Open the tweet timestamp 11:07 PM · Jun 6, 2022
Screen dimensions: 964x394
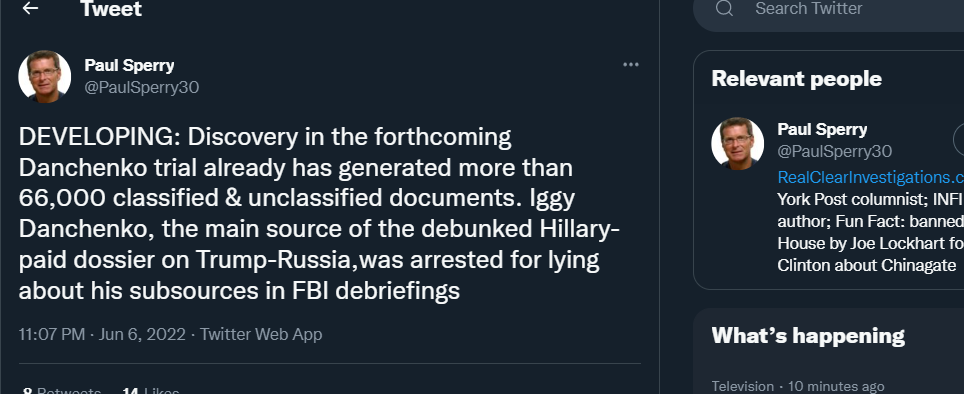pyautogui.click(x=102, y=334)
